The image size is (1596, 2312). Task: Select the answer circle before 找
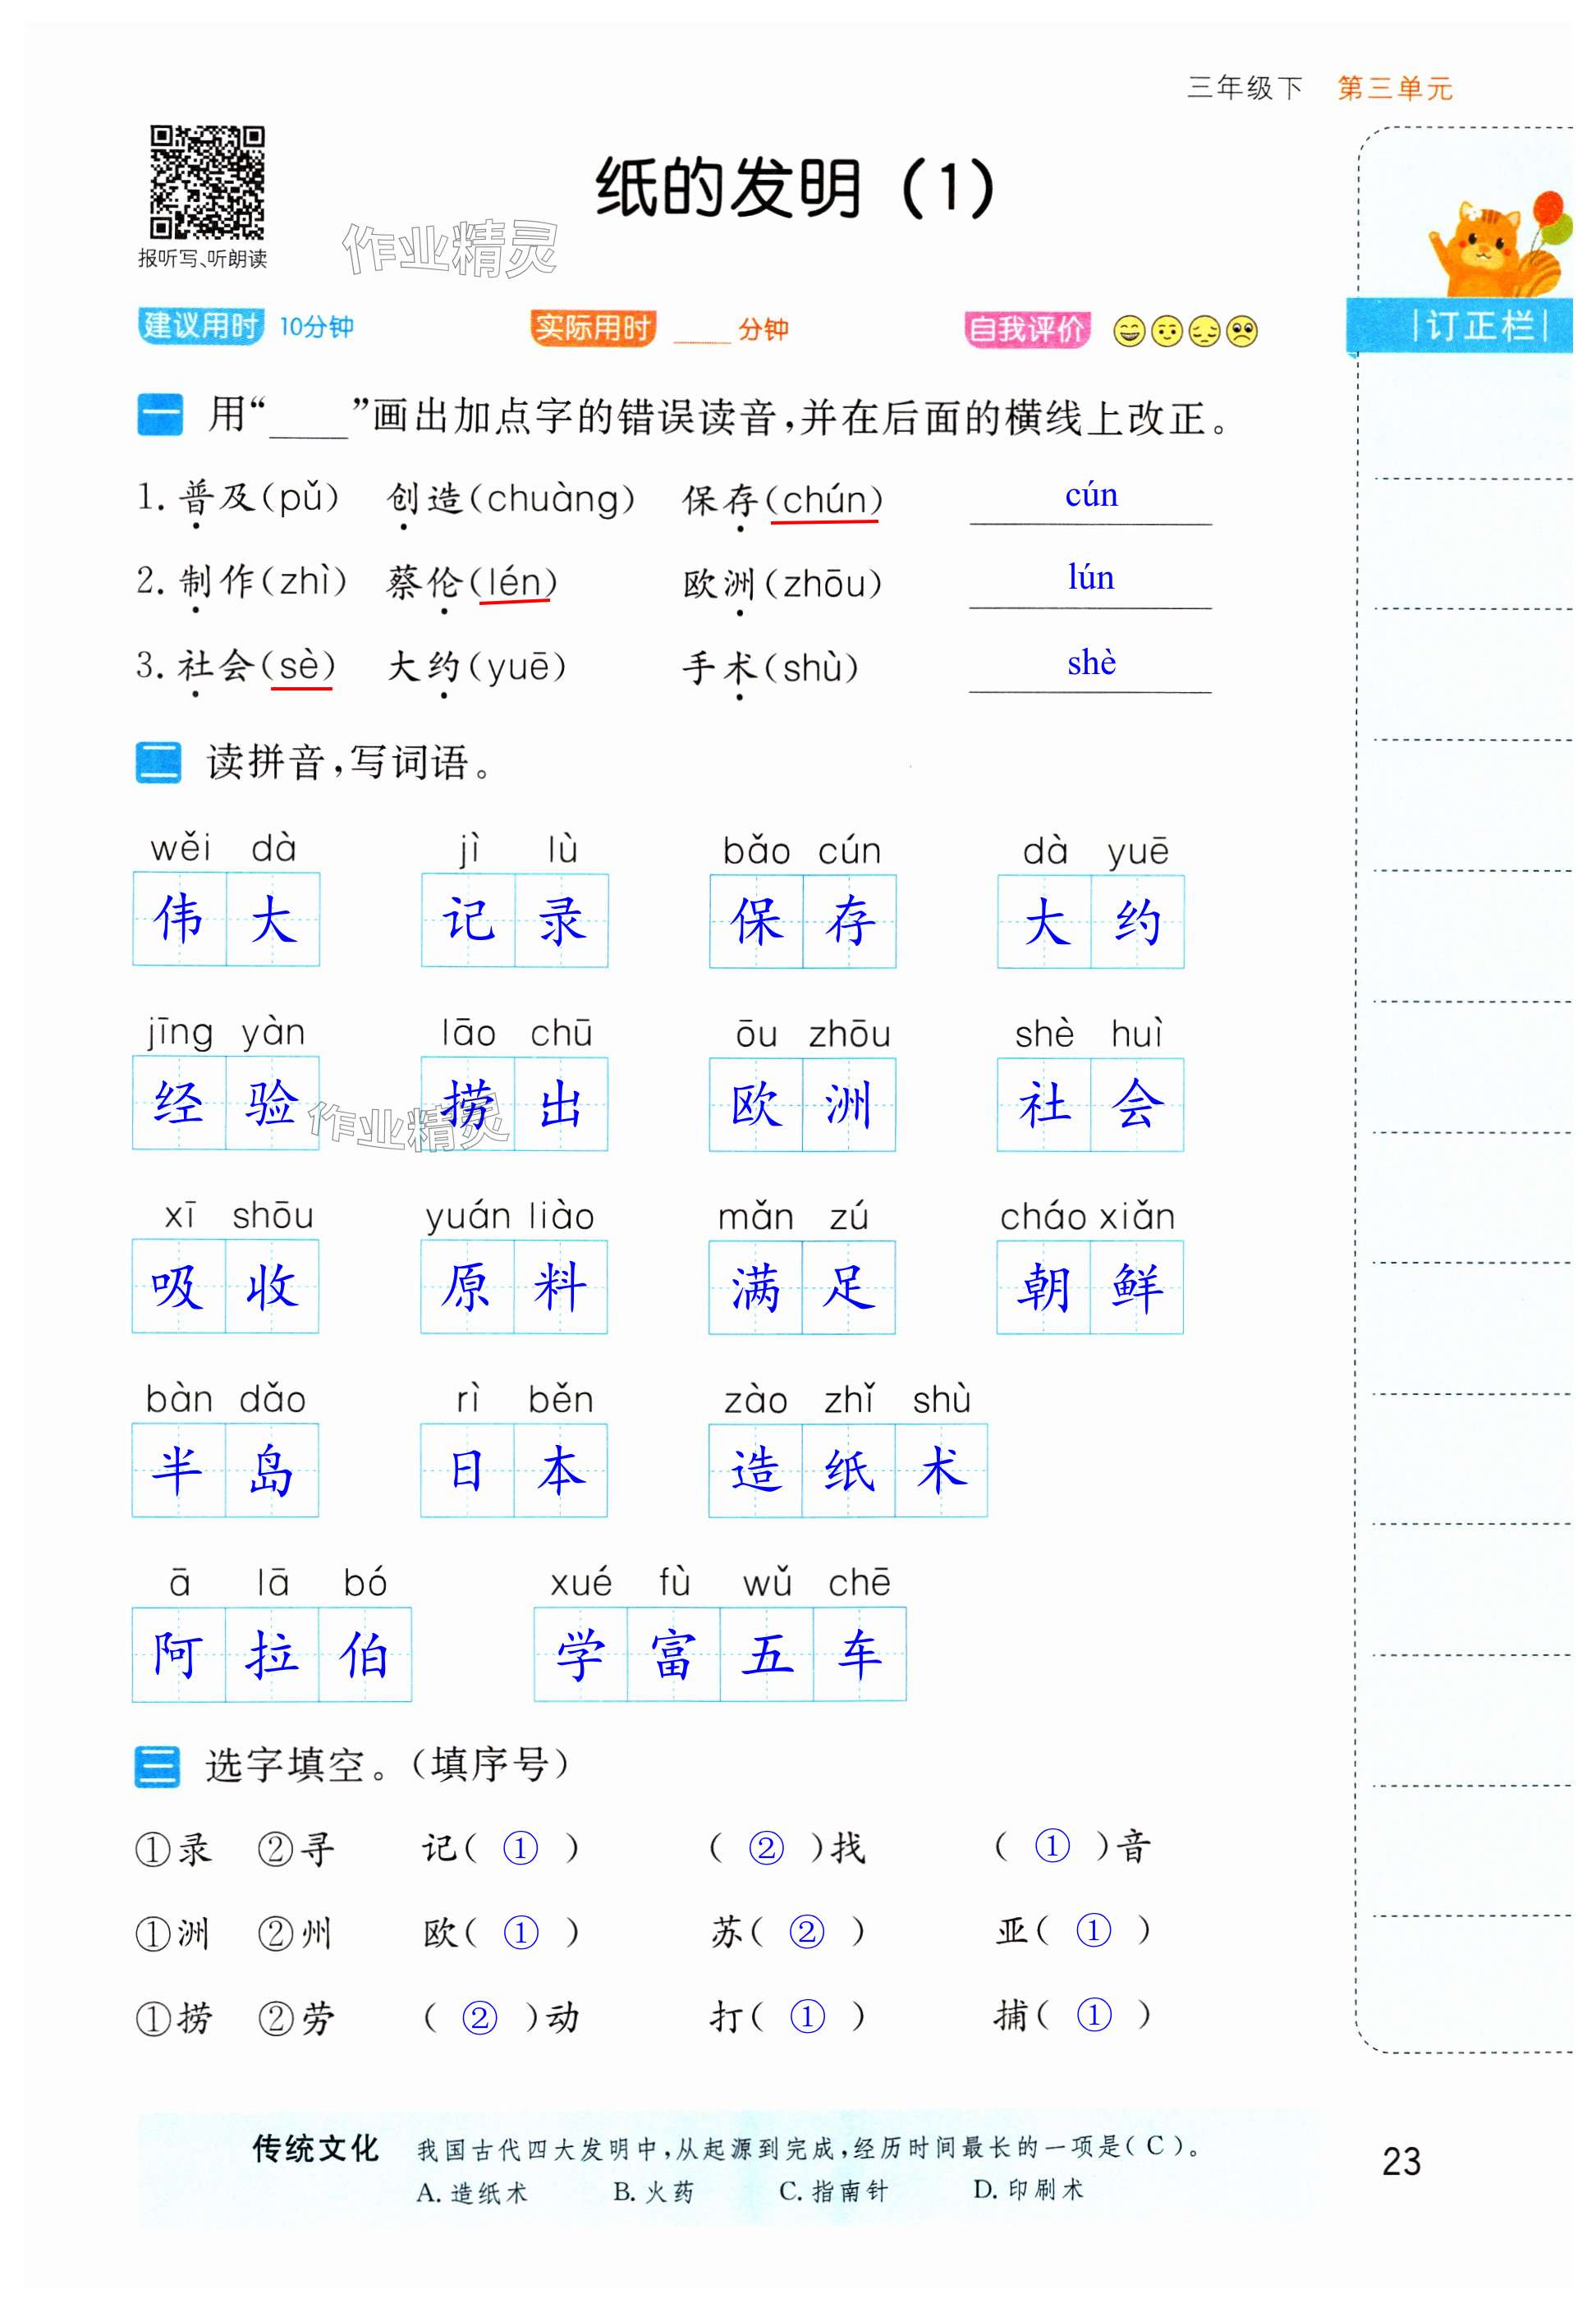[767, 1848]
